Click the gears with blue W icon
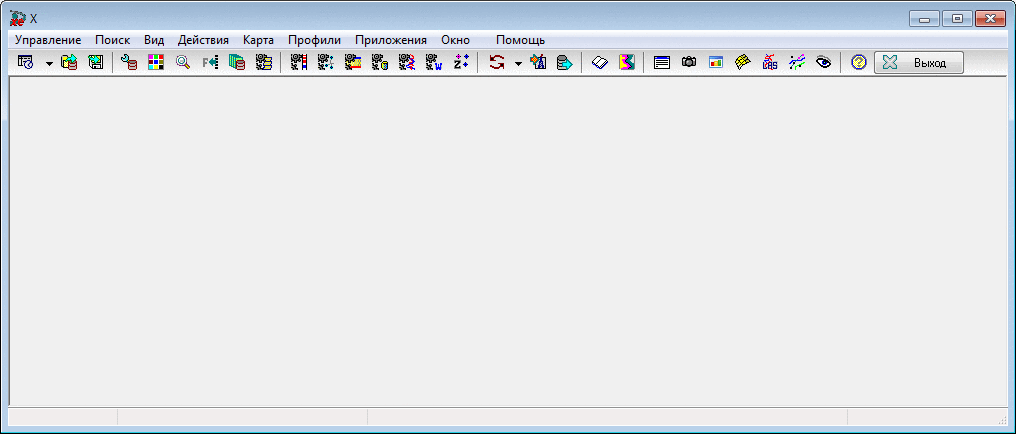The height and width of the screenshot is (434, 1016). [433, 63]
